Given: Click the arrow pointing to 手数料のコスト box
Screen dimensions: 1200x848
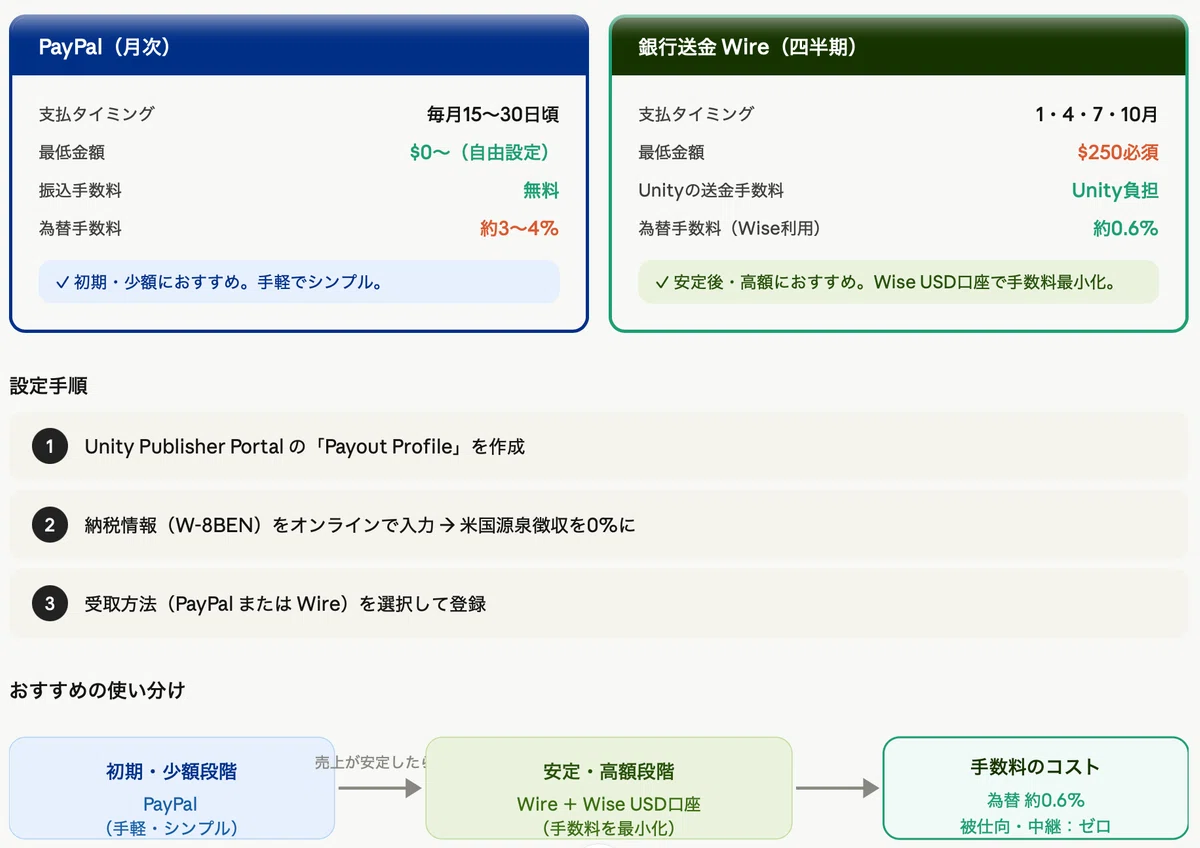Looking at the screenshot, I should pyautogui.click(x=837, y=788).
